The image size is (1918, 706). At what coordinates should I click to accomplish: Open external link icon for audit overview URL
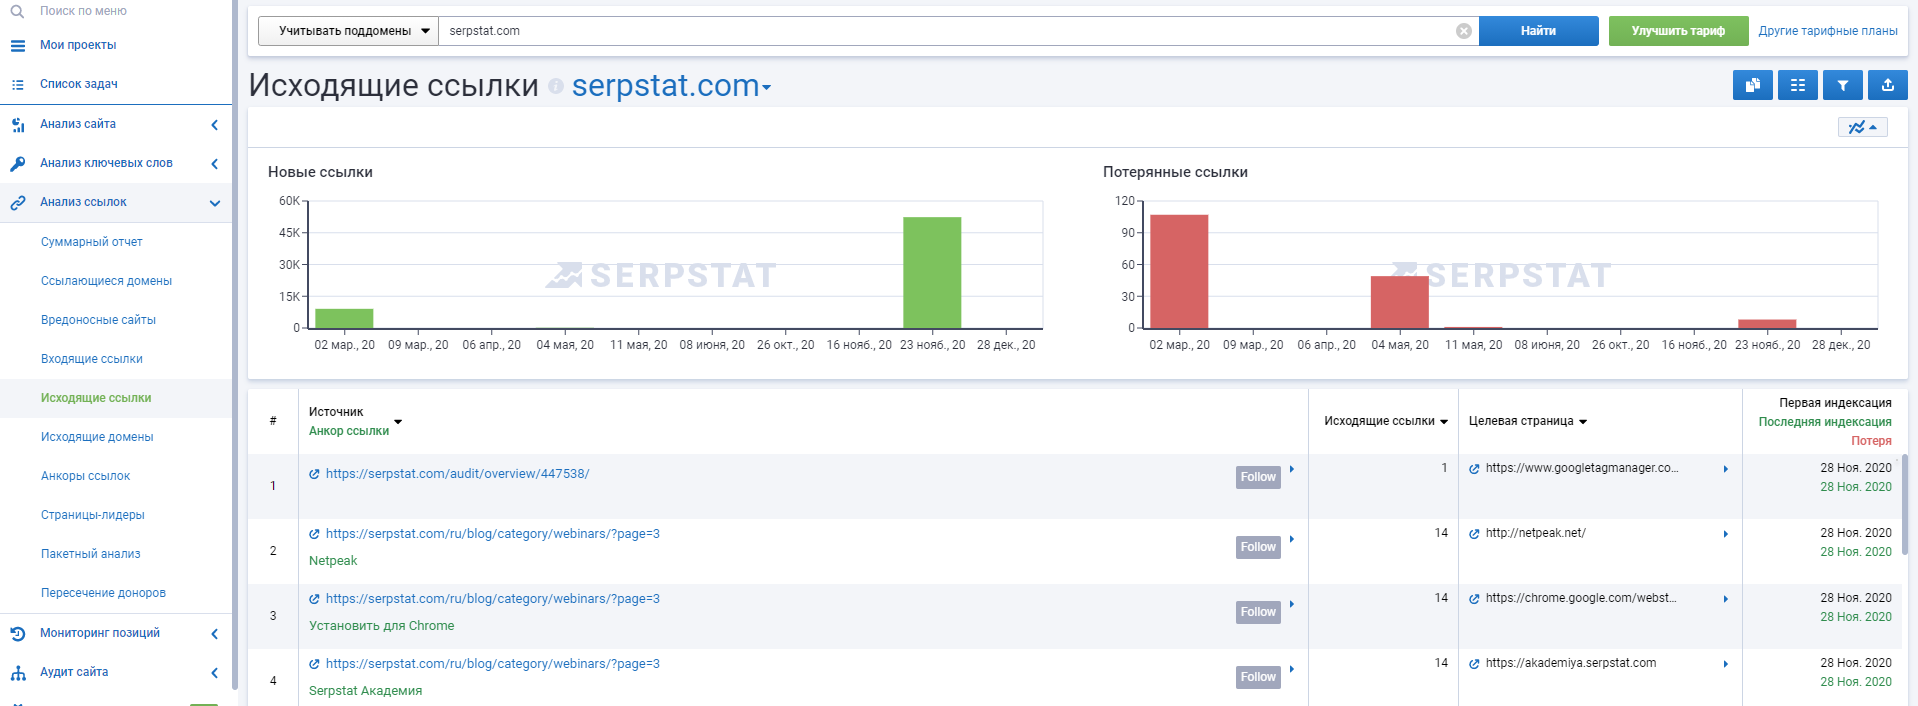[314, 474]
